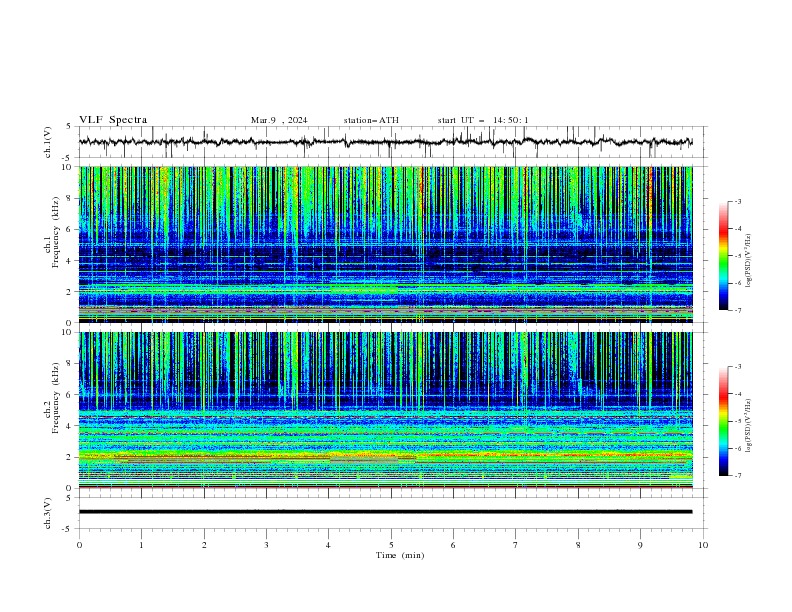Screen dimensions: 792x612
Task: Click inside the ch.2 spectrogram panel
Action: click(385, 410)
